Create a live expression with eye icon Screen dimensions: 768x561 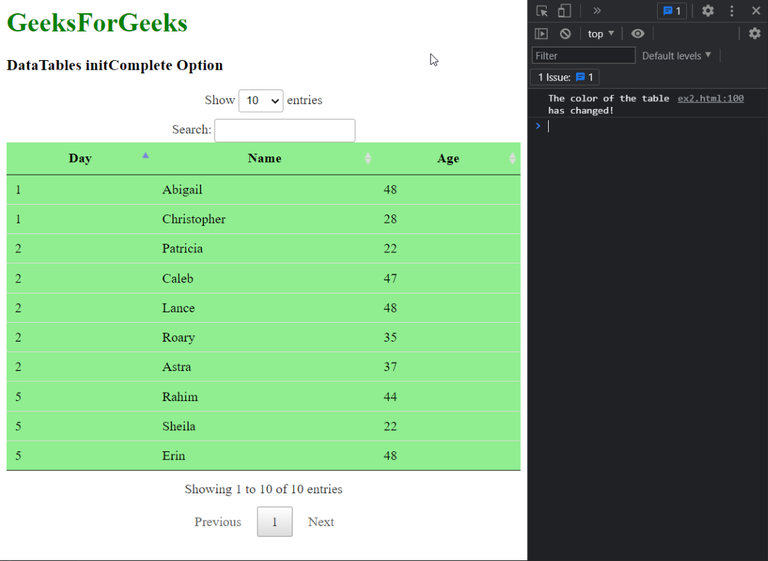click(637, 34)
